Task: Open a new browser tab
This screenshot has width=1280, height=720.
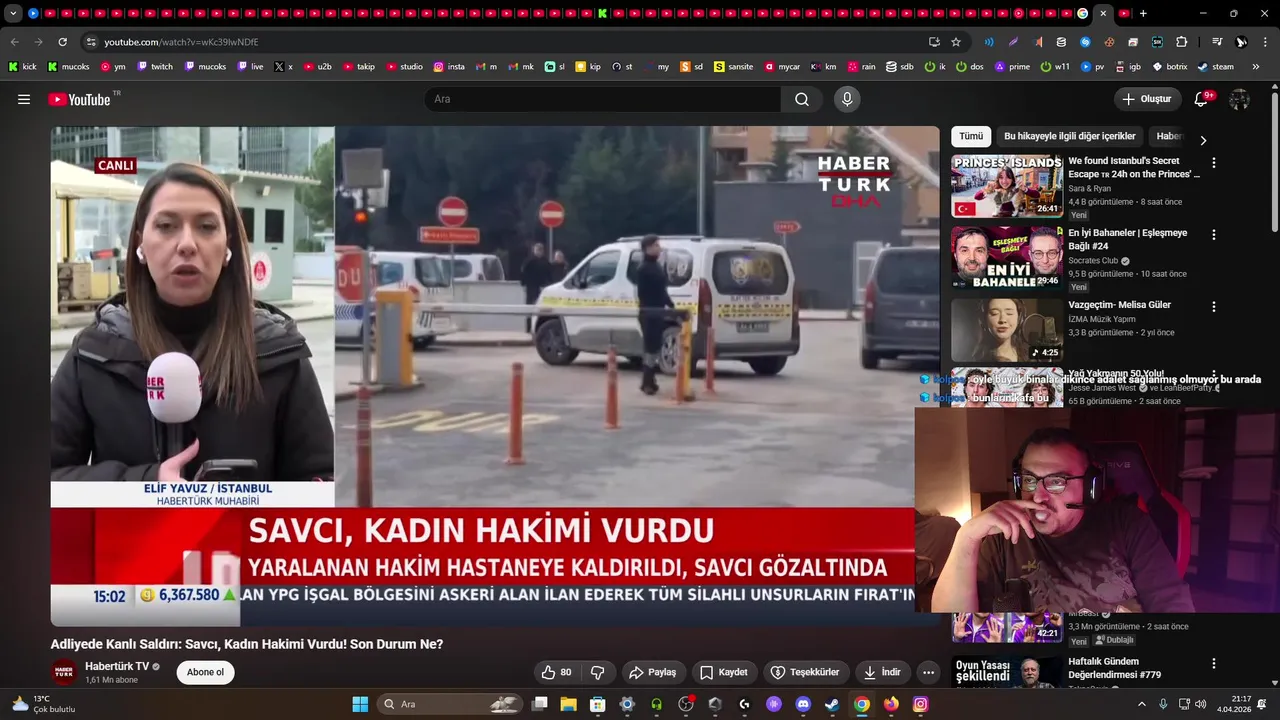Action: pyautogui.click(x=1143, y=14)
